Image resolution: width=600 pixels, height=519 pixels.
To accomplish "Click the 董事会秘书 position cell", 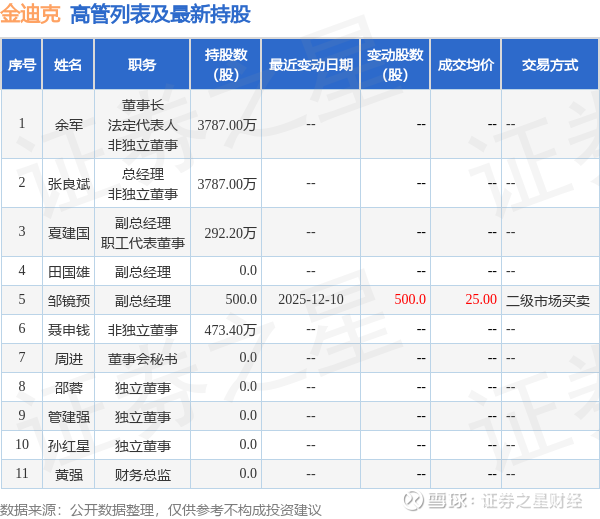I will 142,359.
